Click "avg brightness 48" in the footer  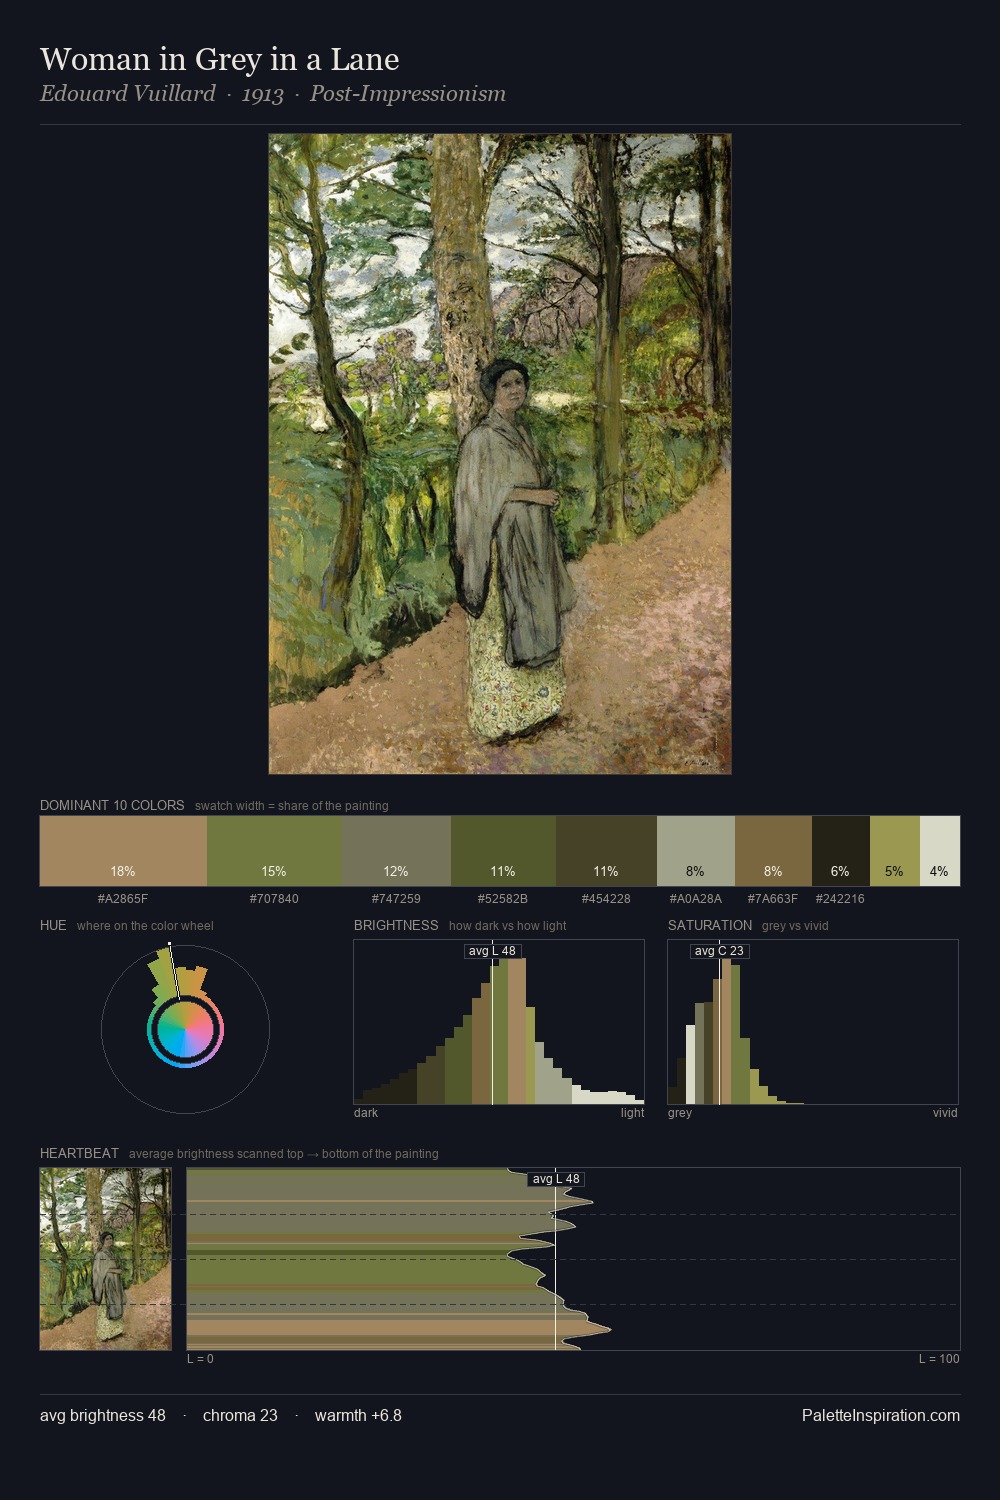click(x=103, y=1415)
